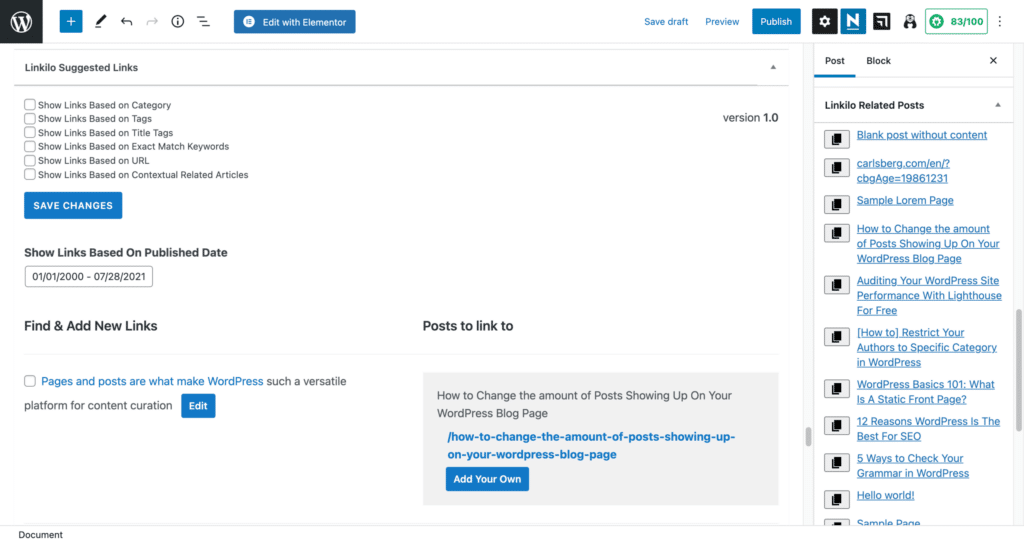Open the list view outline
The width and height of the screenshot is (1024, 543).
[204, 22]
